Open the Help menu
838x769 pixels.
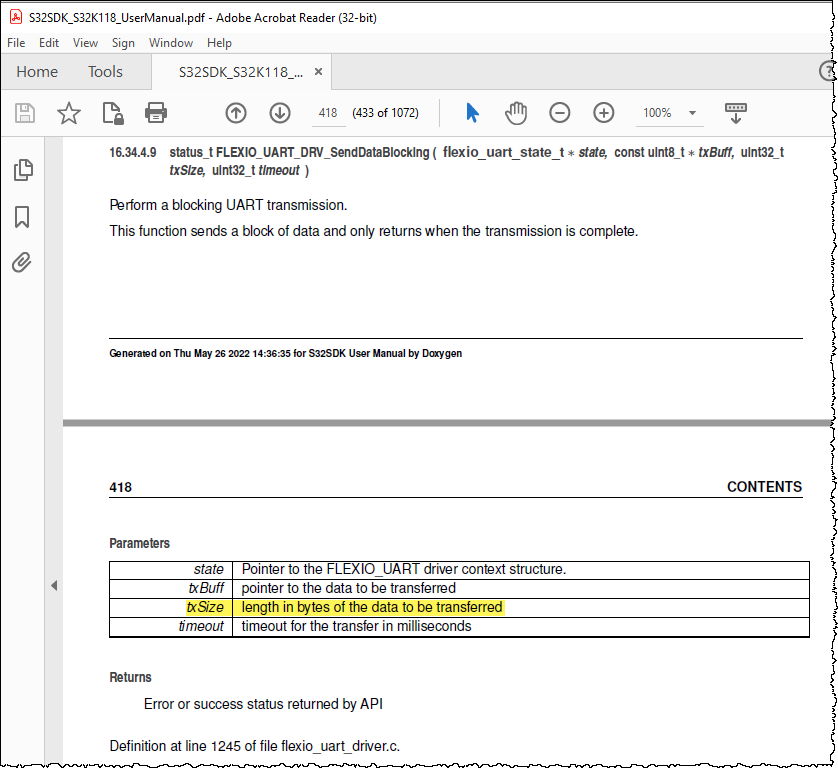coord(219,43)
